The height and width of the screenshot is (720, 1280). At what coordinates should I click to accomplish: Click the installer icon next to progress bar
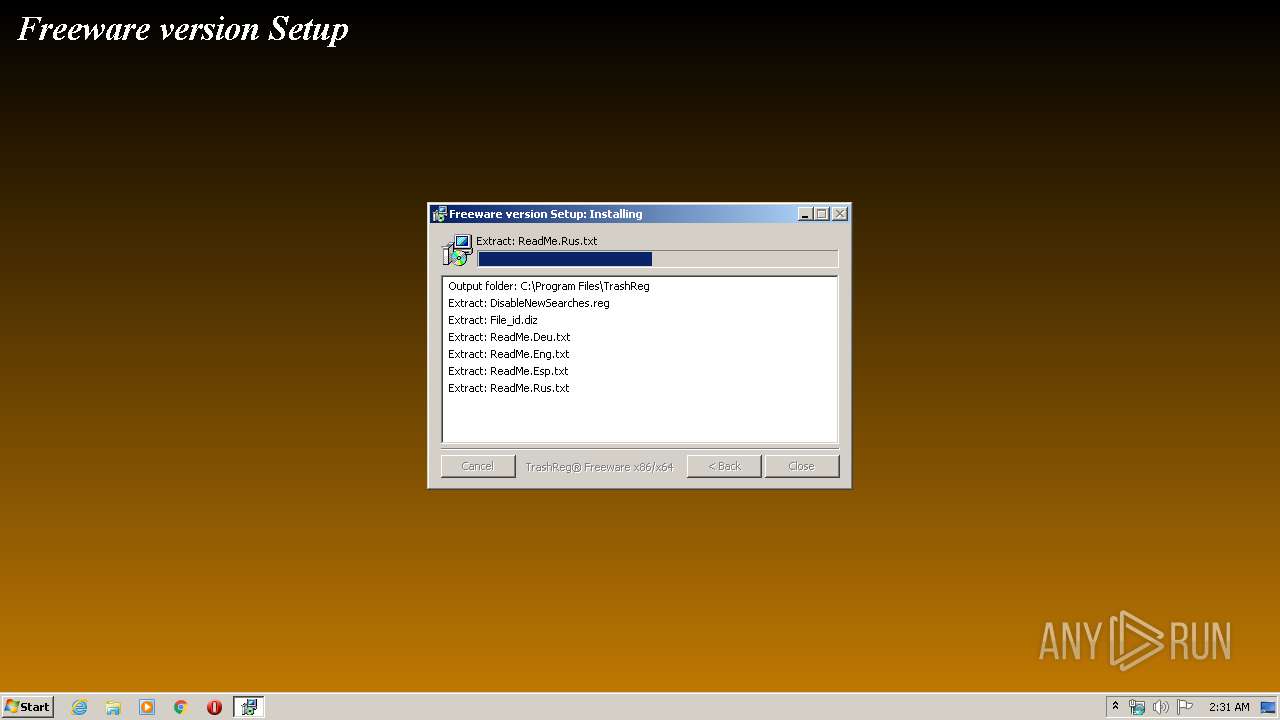click(x=457, y=250)
